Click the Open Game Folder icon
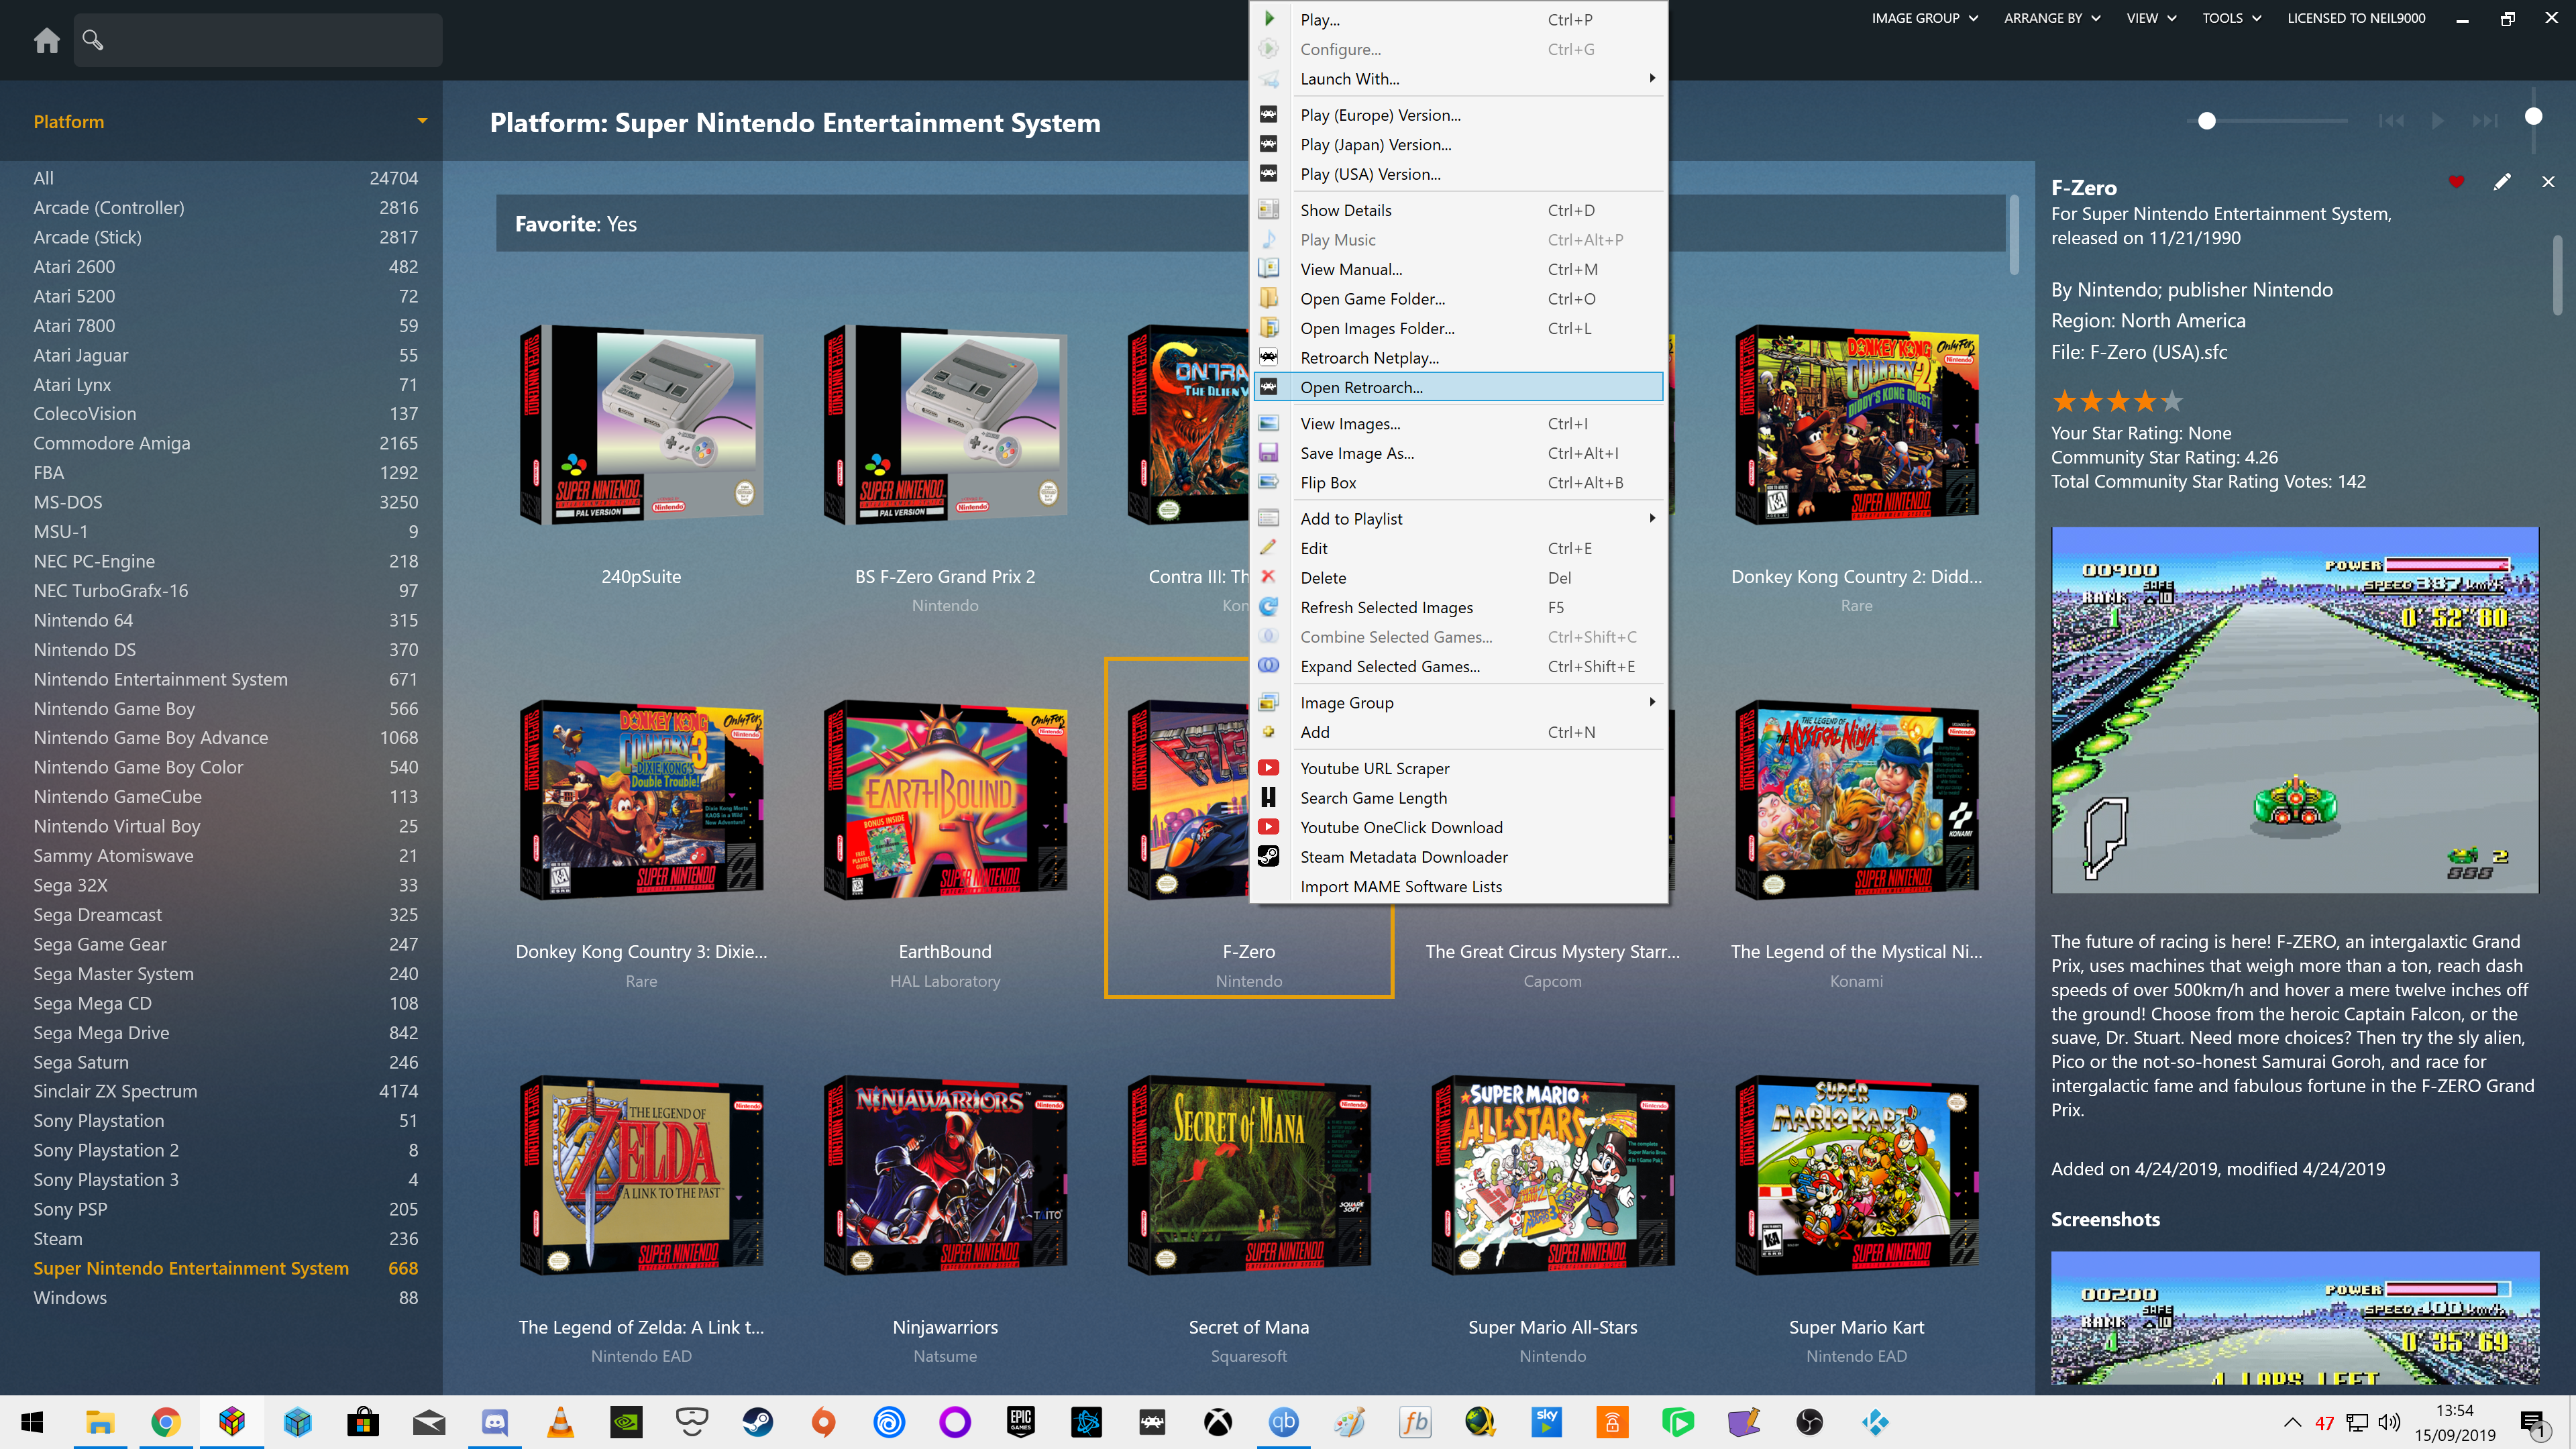The image size is (2576, 1449). (x=1268, y=298)
